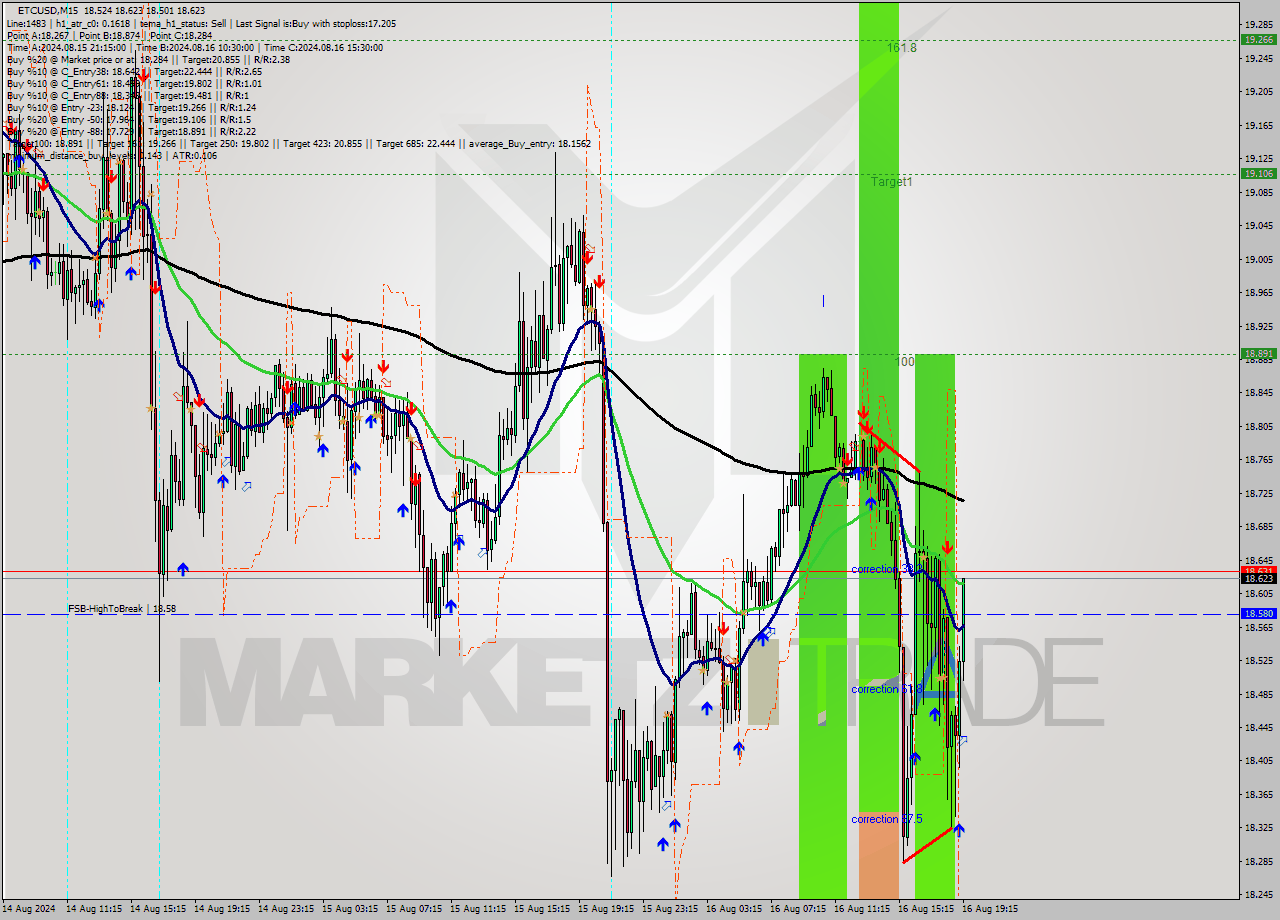The height and width of the screenshot is (920, 1280).
Task: Click the red 18.631 price tag
Action: pos(1258,569)
